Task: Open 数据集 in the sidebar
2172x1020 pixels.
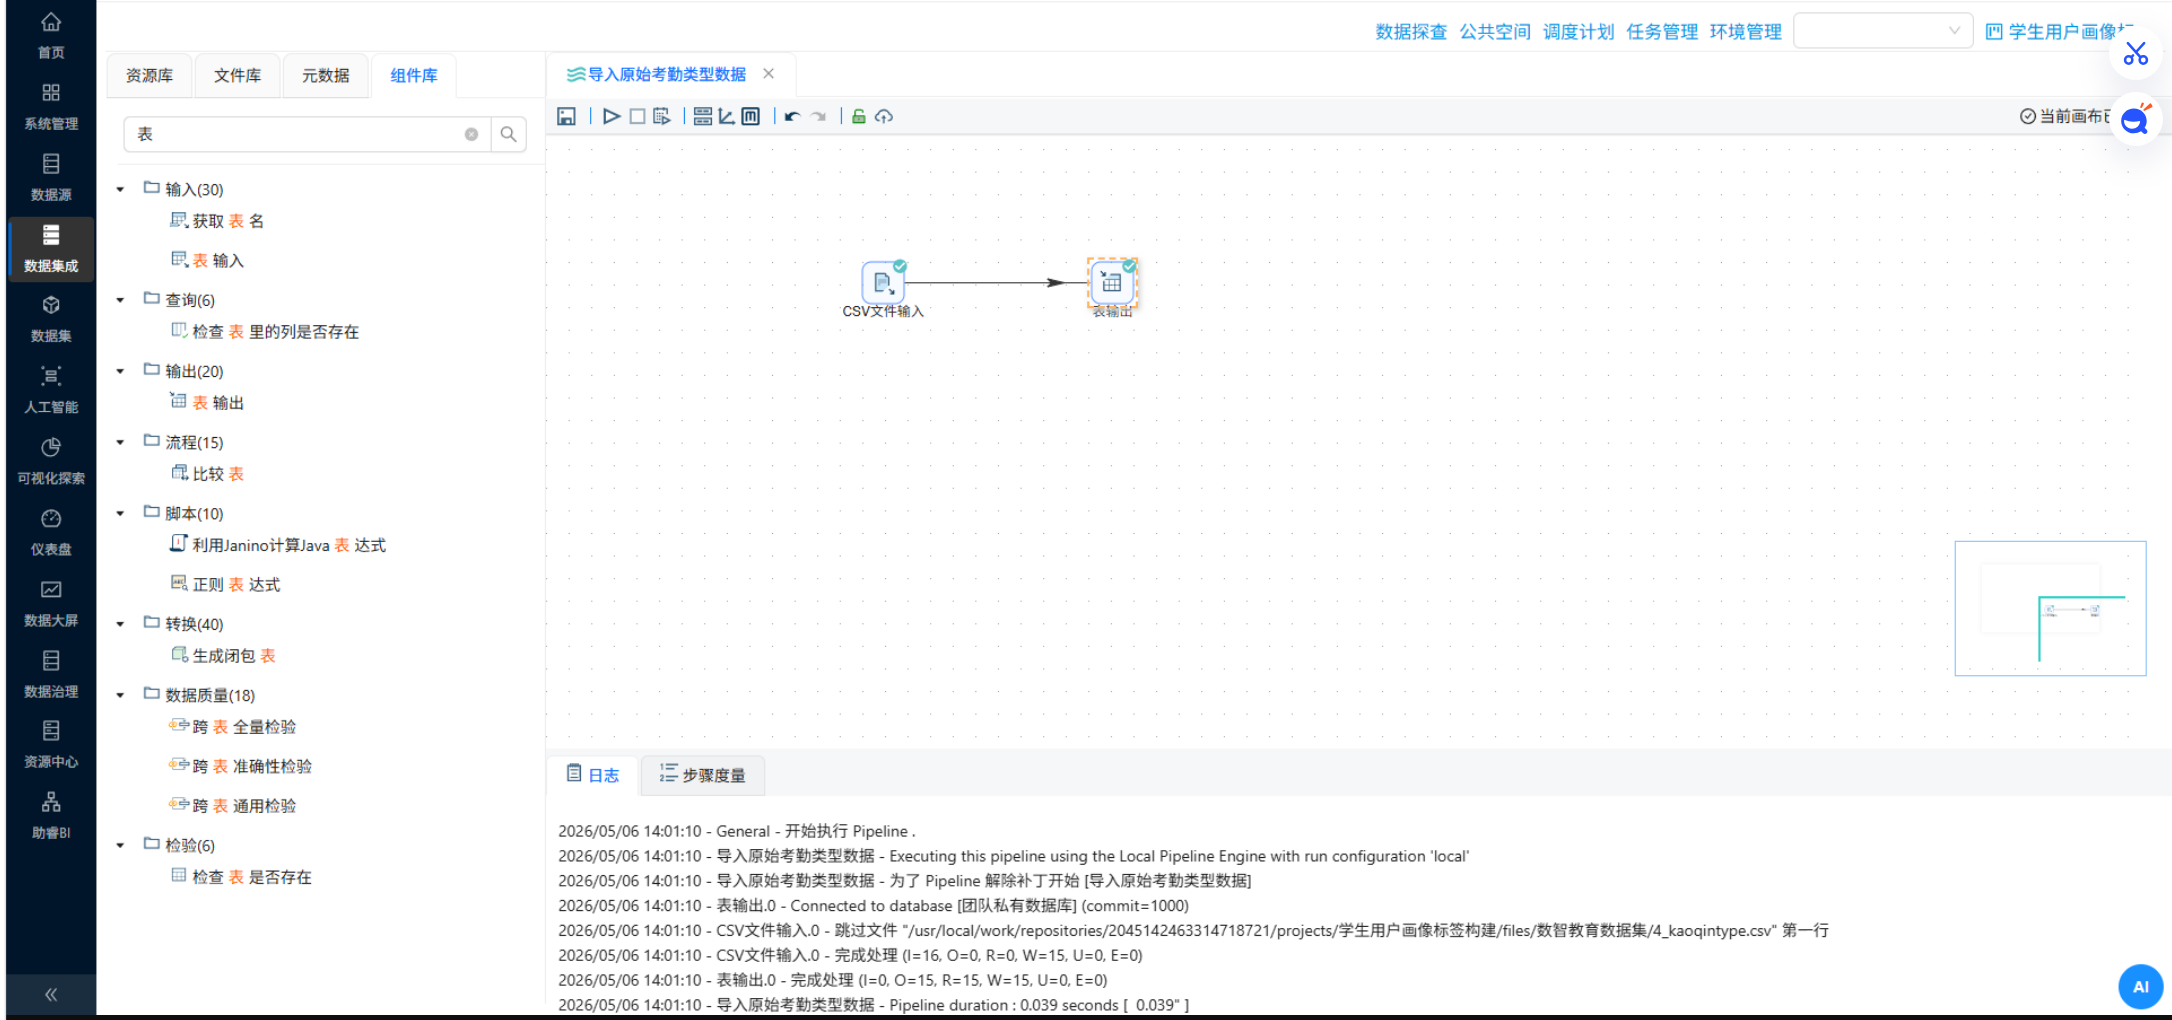Action: (51, 318)
